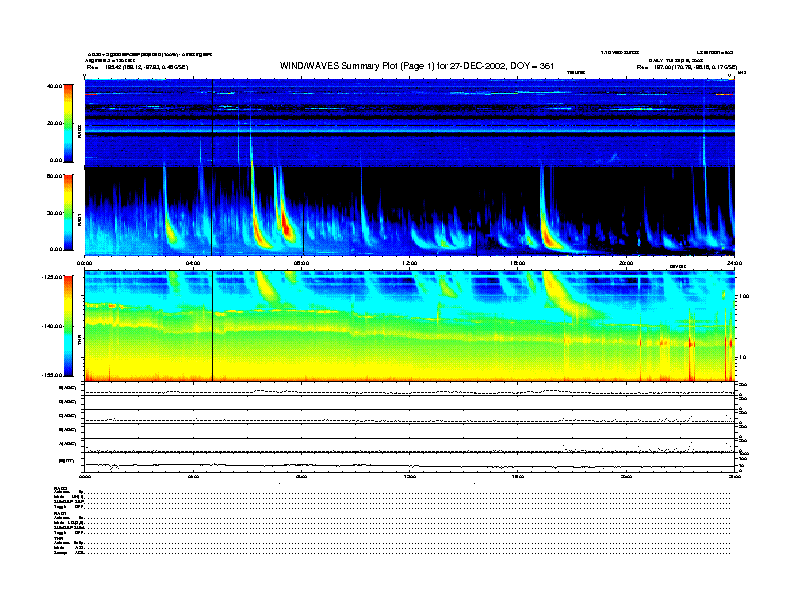Click the RAD2 panel color scale bar
792x612 pixels.
pos(68,123)
